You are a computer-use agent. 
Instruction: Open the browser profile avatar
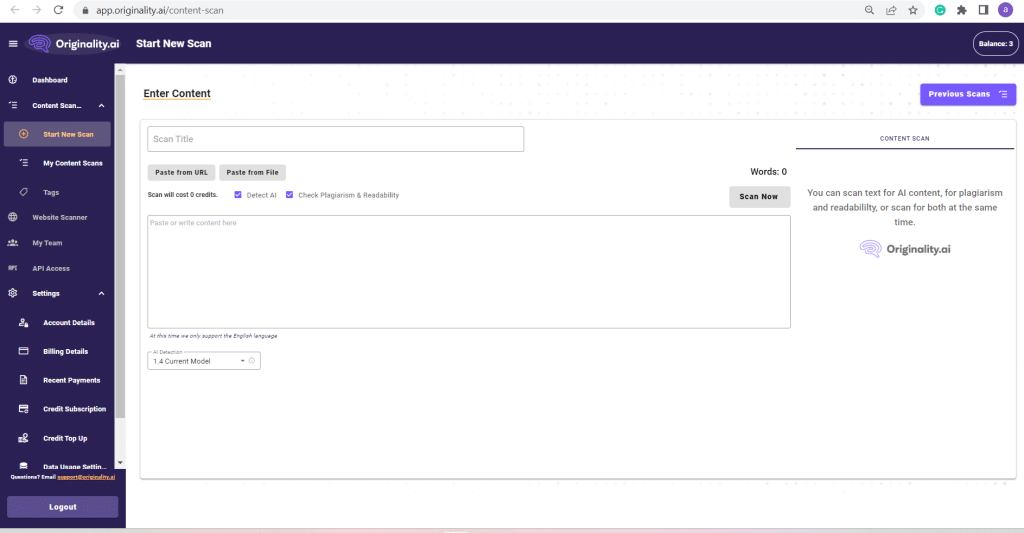1006,10
